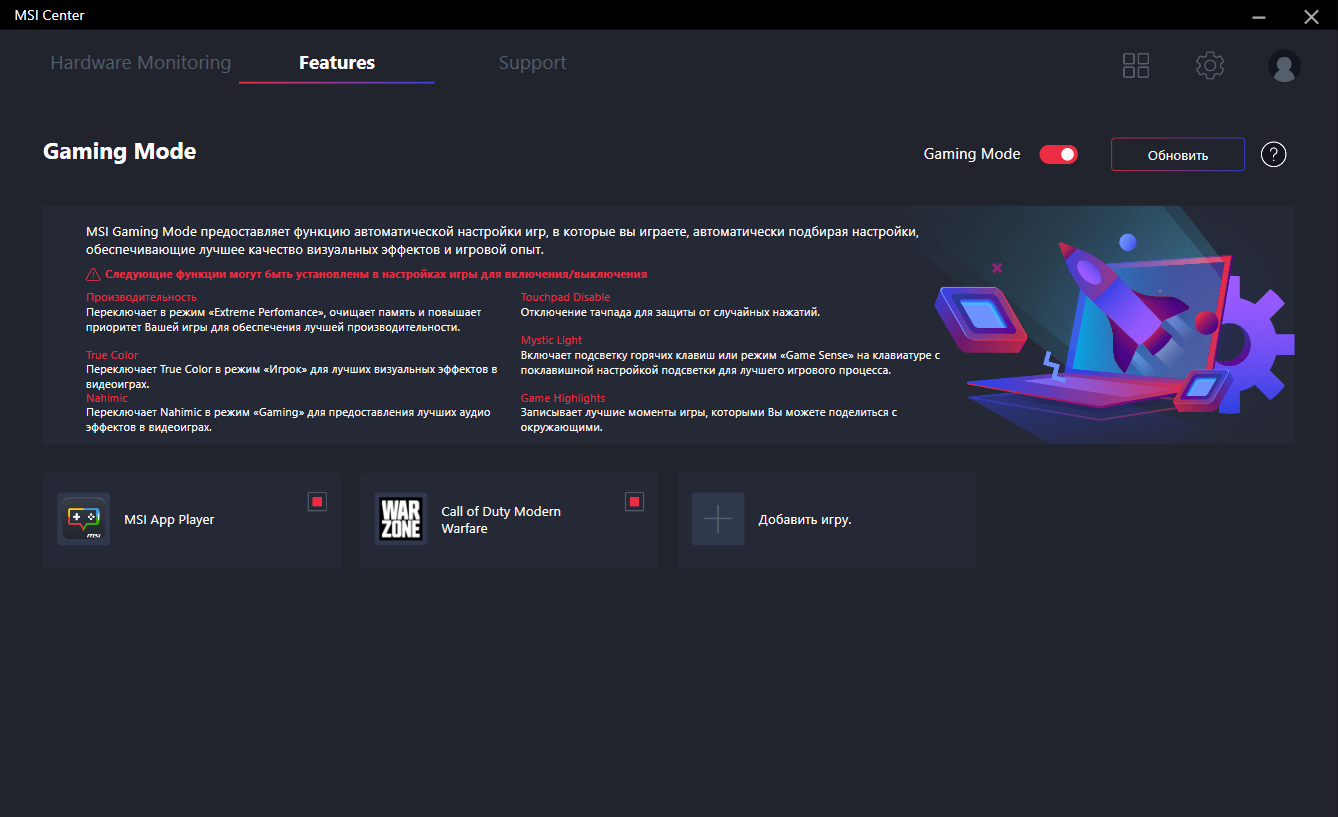Click the Touchpad Disable heading
1338x817 pixels.
tap(565, 298)
